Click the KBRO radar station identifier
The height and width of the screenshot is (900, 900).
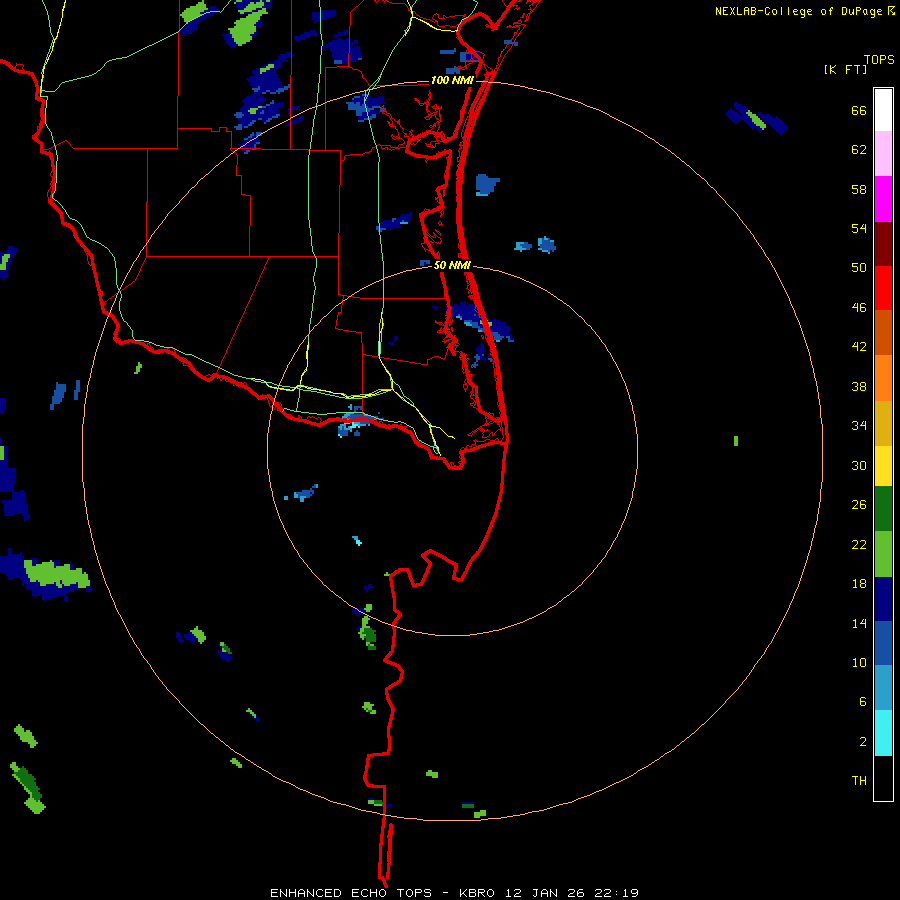479,893
